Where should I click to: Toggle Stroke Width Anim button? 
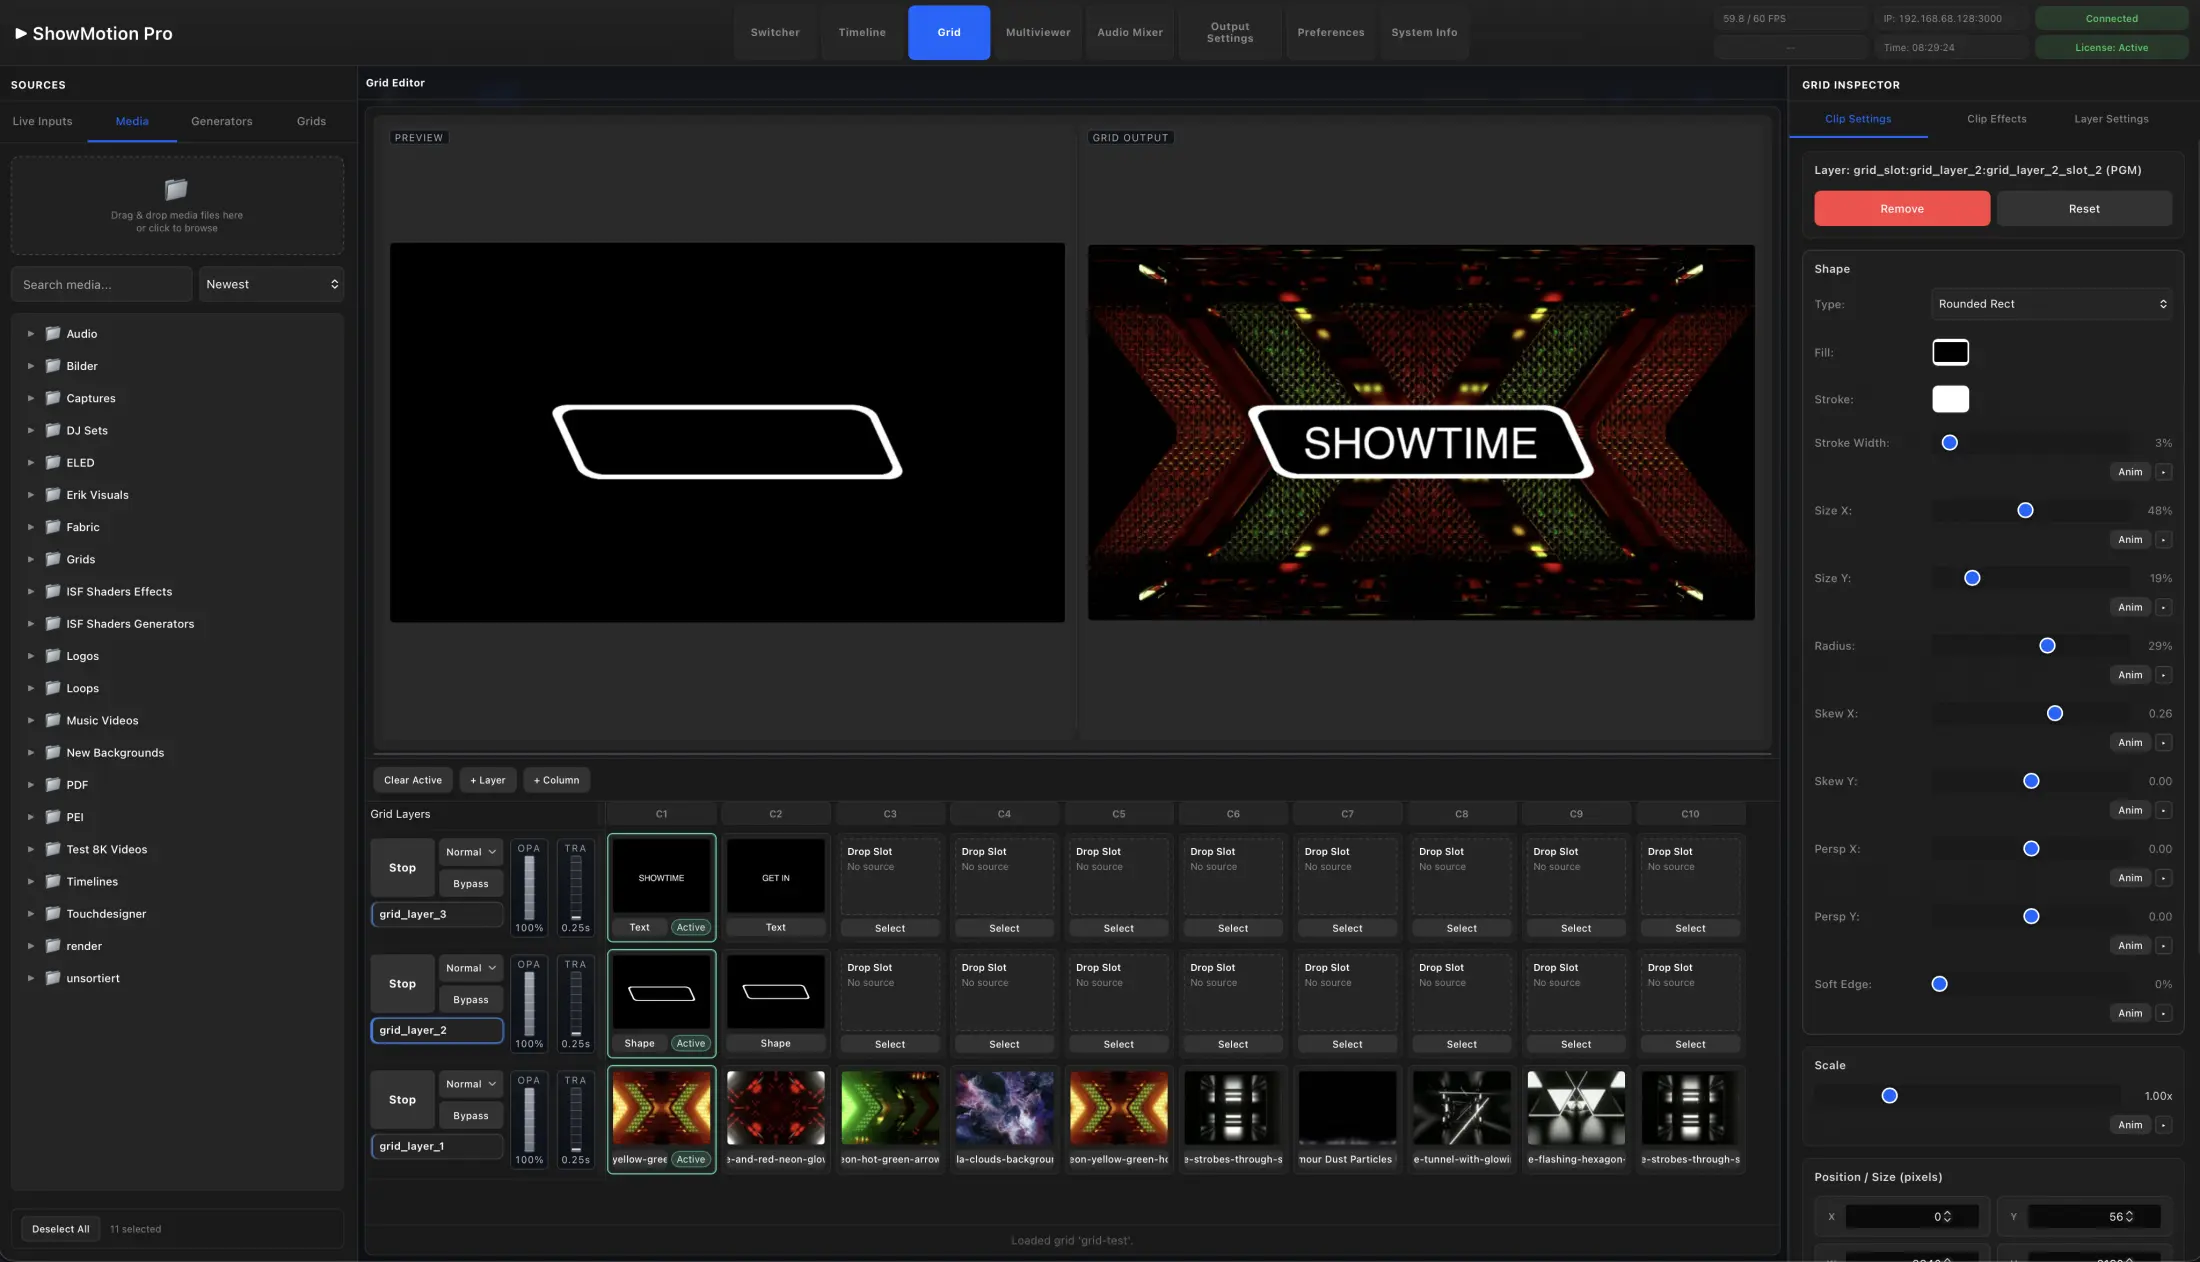pos(2130,472)
